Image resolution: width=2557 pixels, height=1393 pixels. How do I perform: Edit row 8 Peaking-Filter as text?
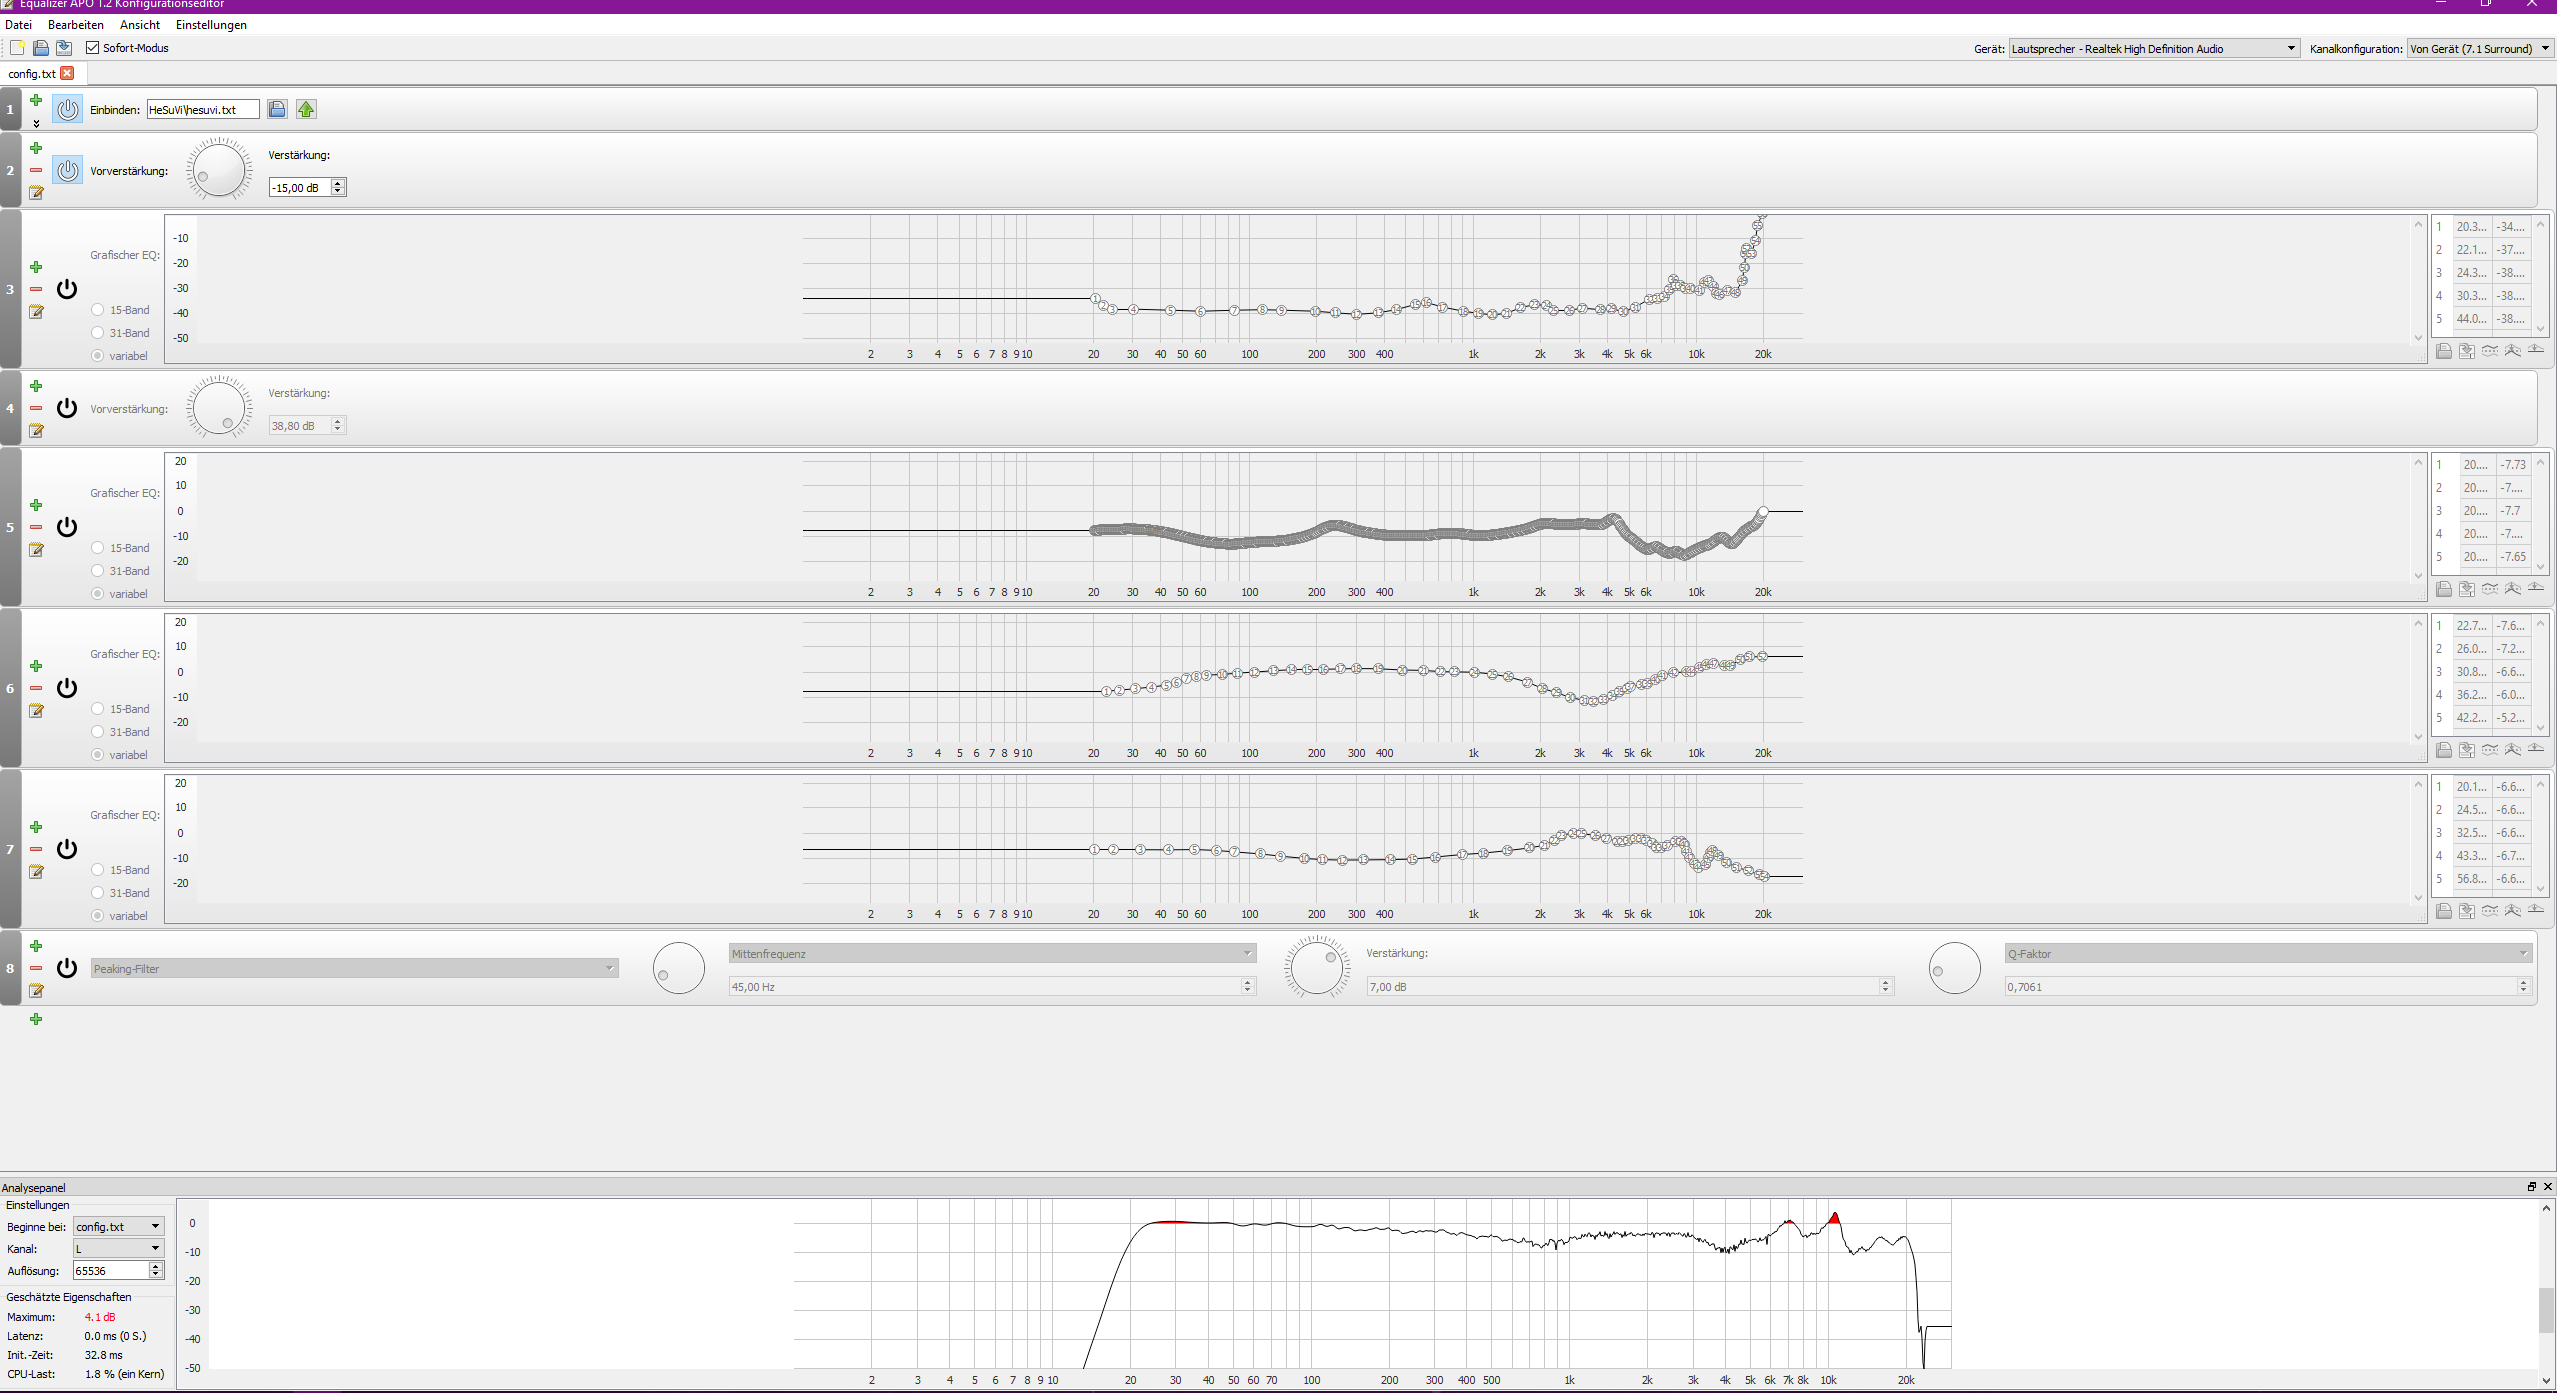(36, 990)
